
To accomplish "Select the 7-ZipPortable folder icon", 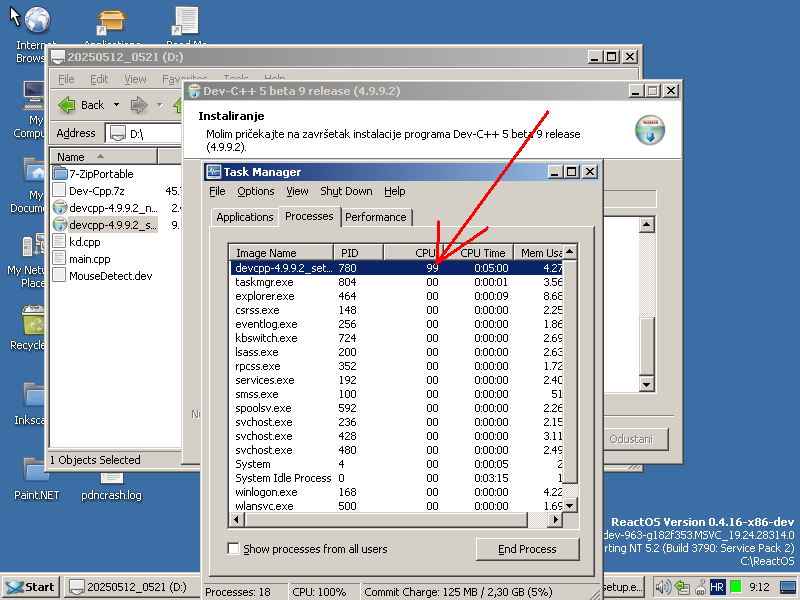I will point(60,173).
